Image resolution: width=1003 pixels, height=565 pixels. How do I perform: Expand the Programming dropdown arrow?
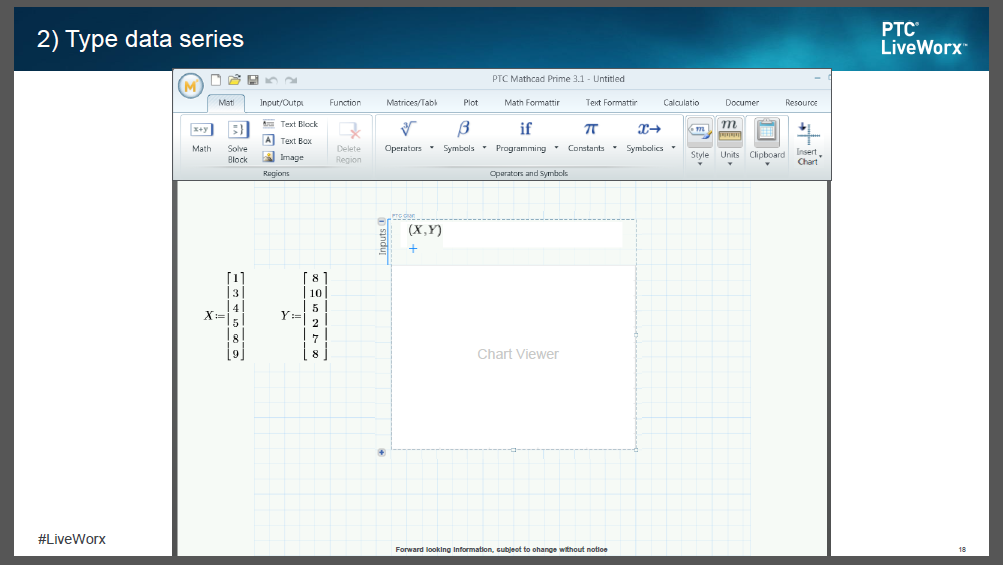point(556,148)
